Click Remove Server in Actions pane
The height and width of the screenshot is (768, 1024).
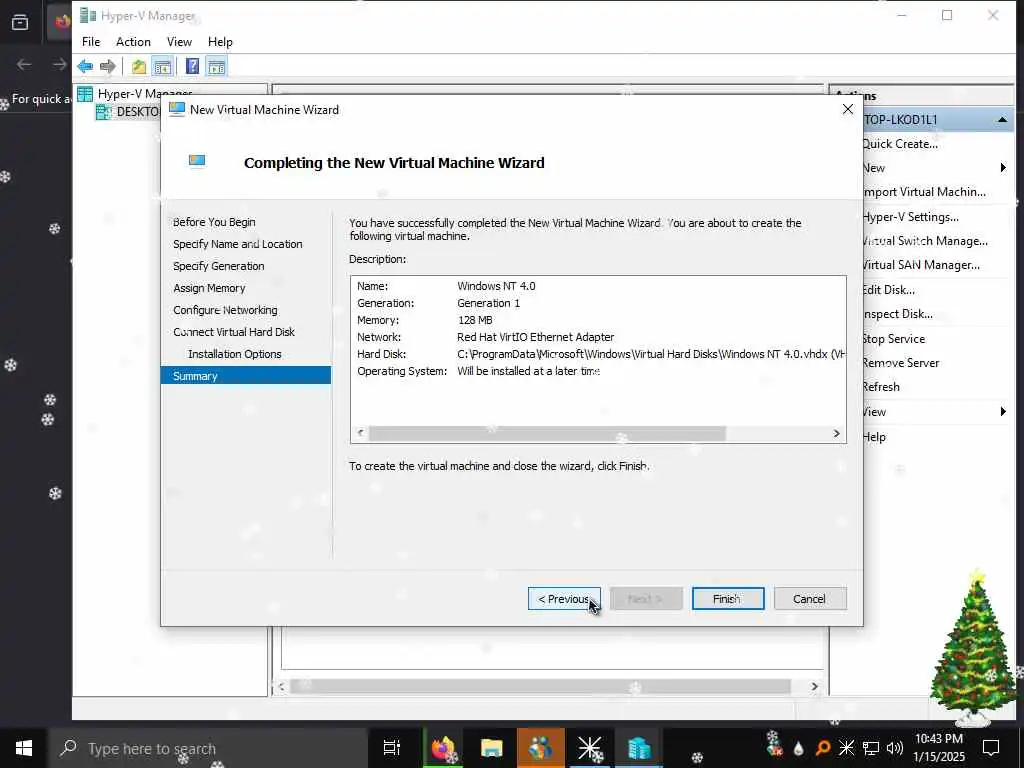901,363
